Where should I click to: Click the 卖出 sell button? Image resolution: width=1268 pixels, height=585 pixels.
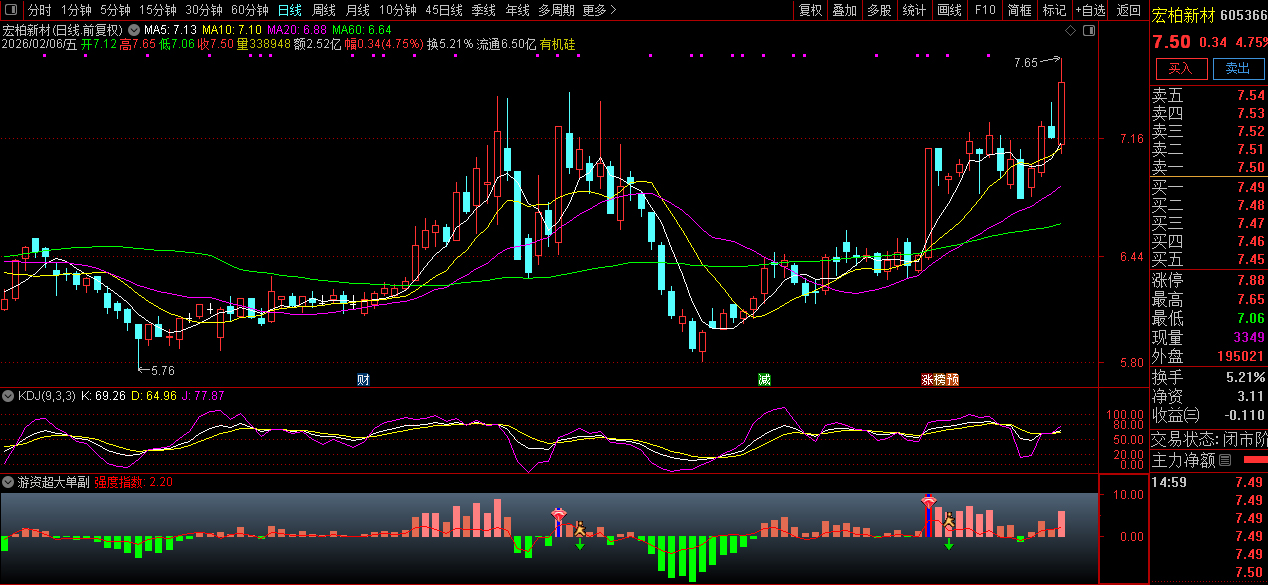[x=1237, y=68]
